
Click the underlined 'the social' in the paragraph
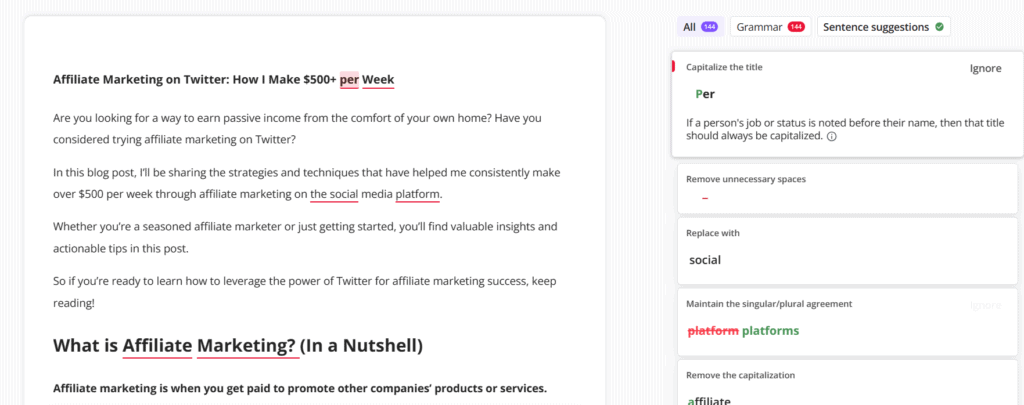pyautogui.click(x=334, y=194)
